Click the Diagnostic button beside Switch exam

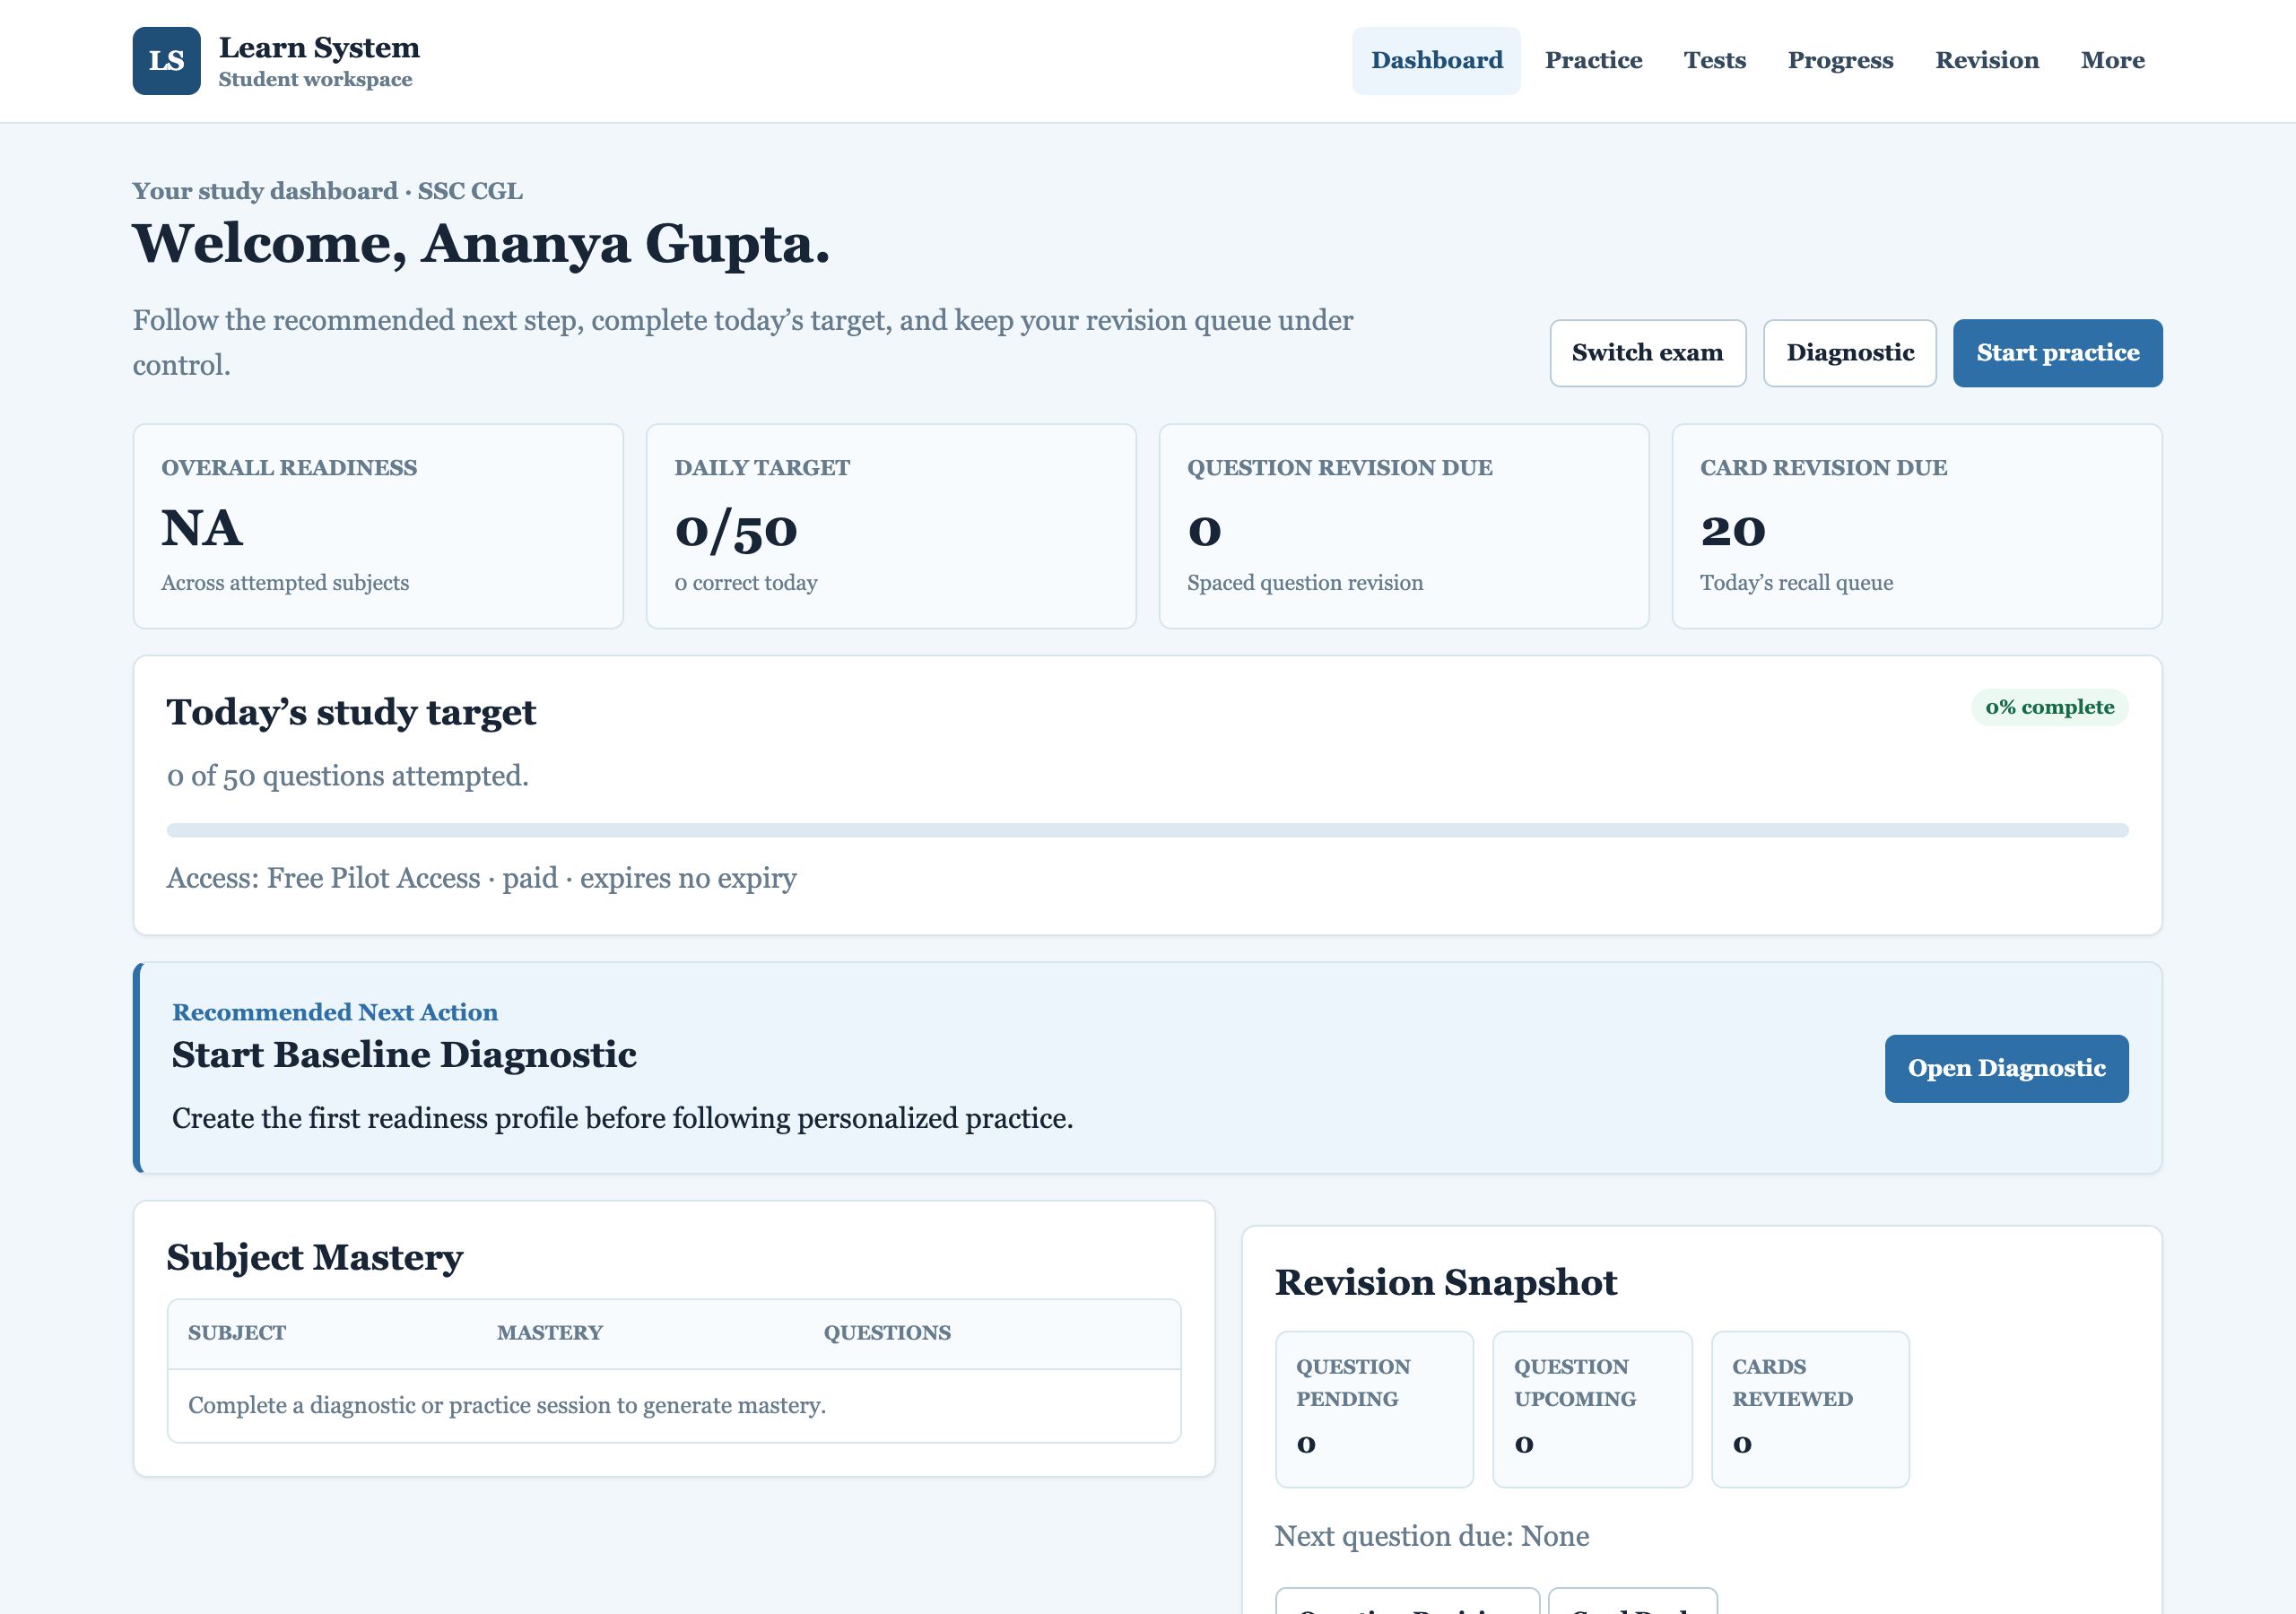(1849, 353)
